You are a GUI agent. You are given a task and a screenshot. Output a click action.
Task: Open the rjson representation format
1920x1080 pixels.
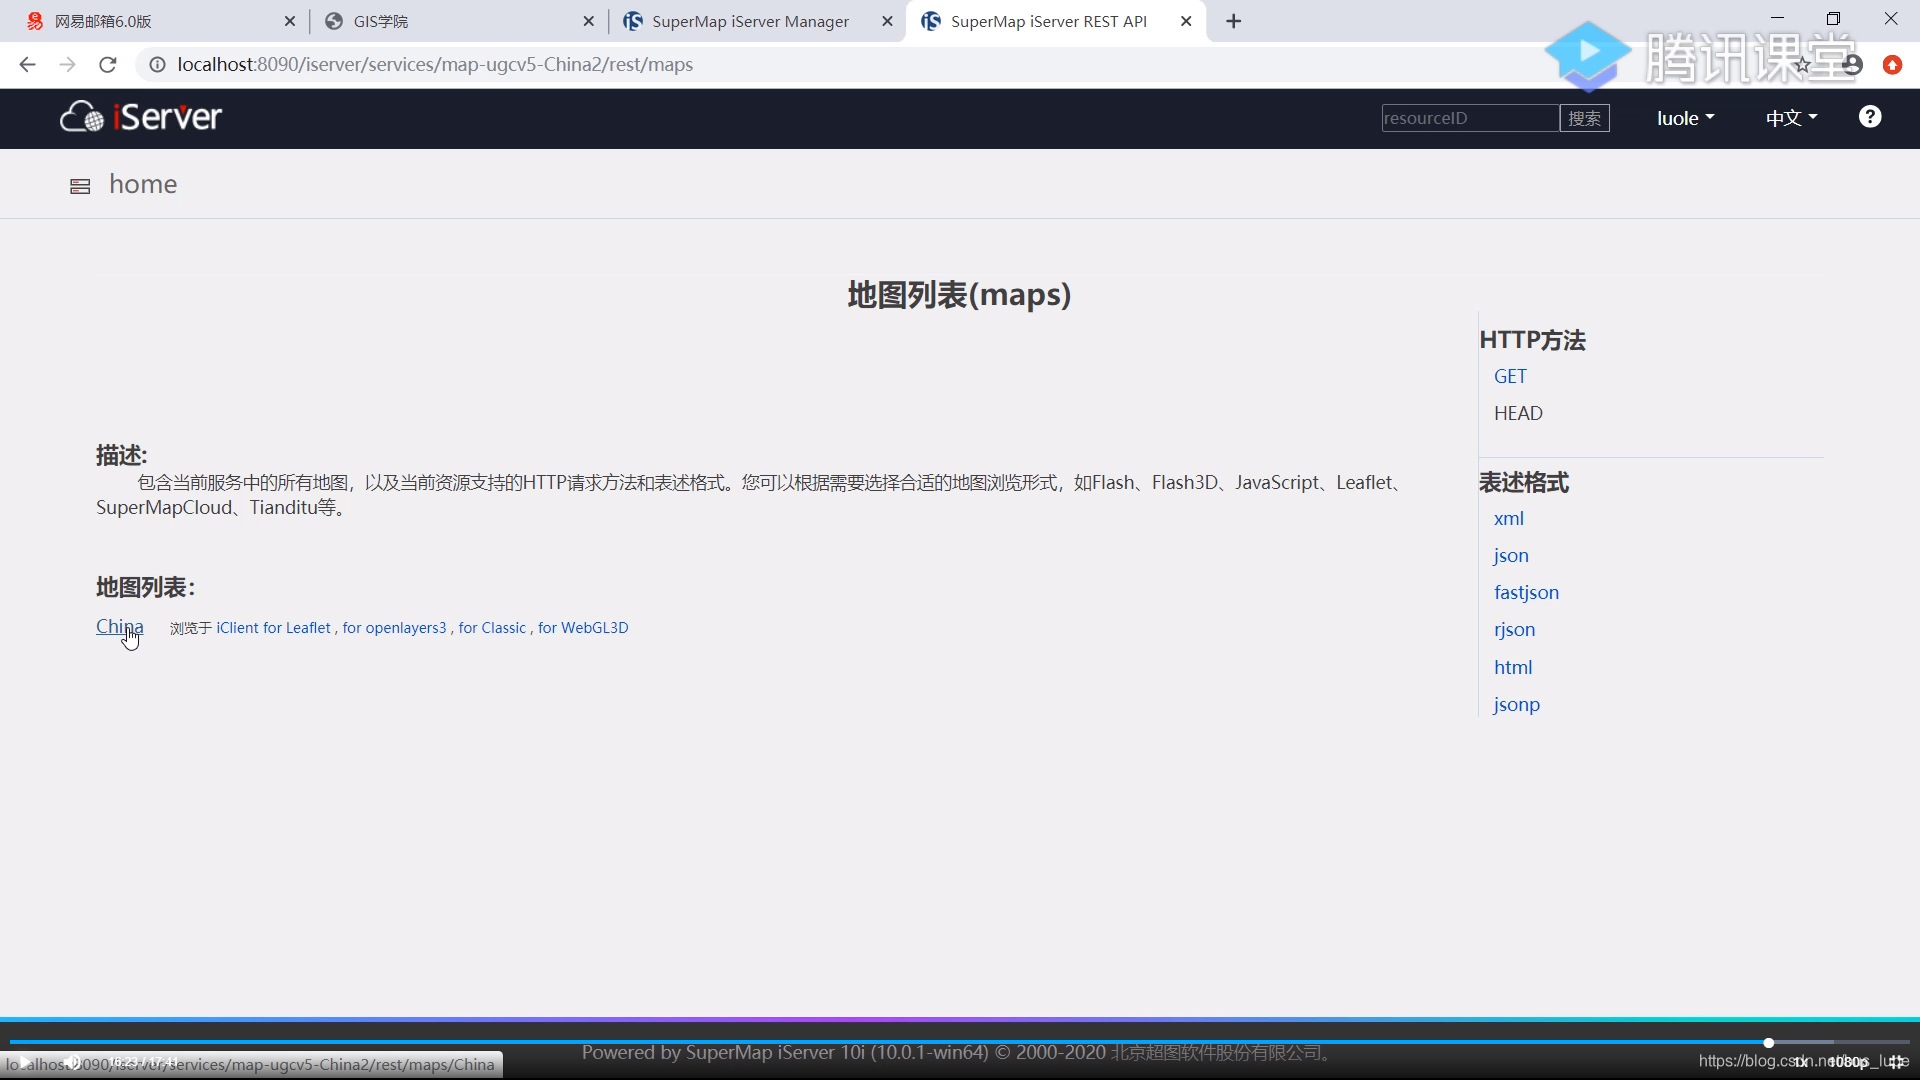coord(1514,630)
